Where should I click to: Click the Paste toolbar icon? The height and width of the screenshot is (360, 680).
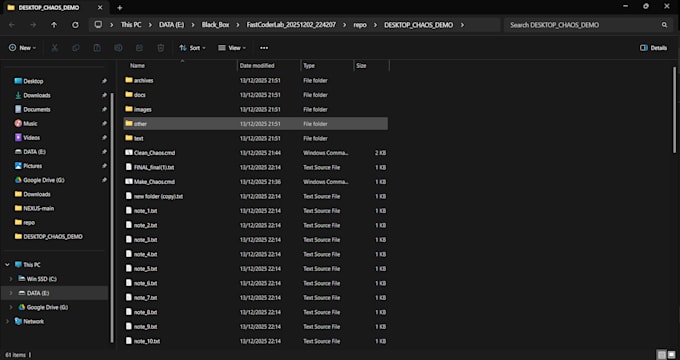(x=97, y=48)
